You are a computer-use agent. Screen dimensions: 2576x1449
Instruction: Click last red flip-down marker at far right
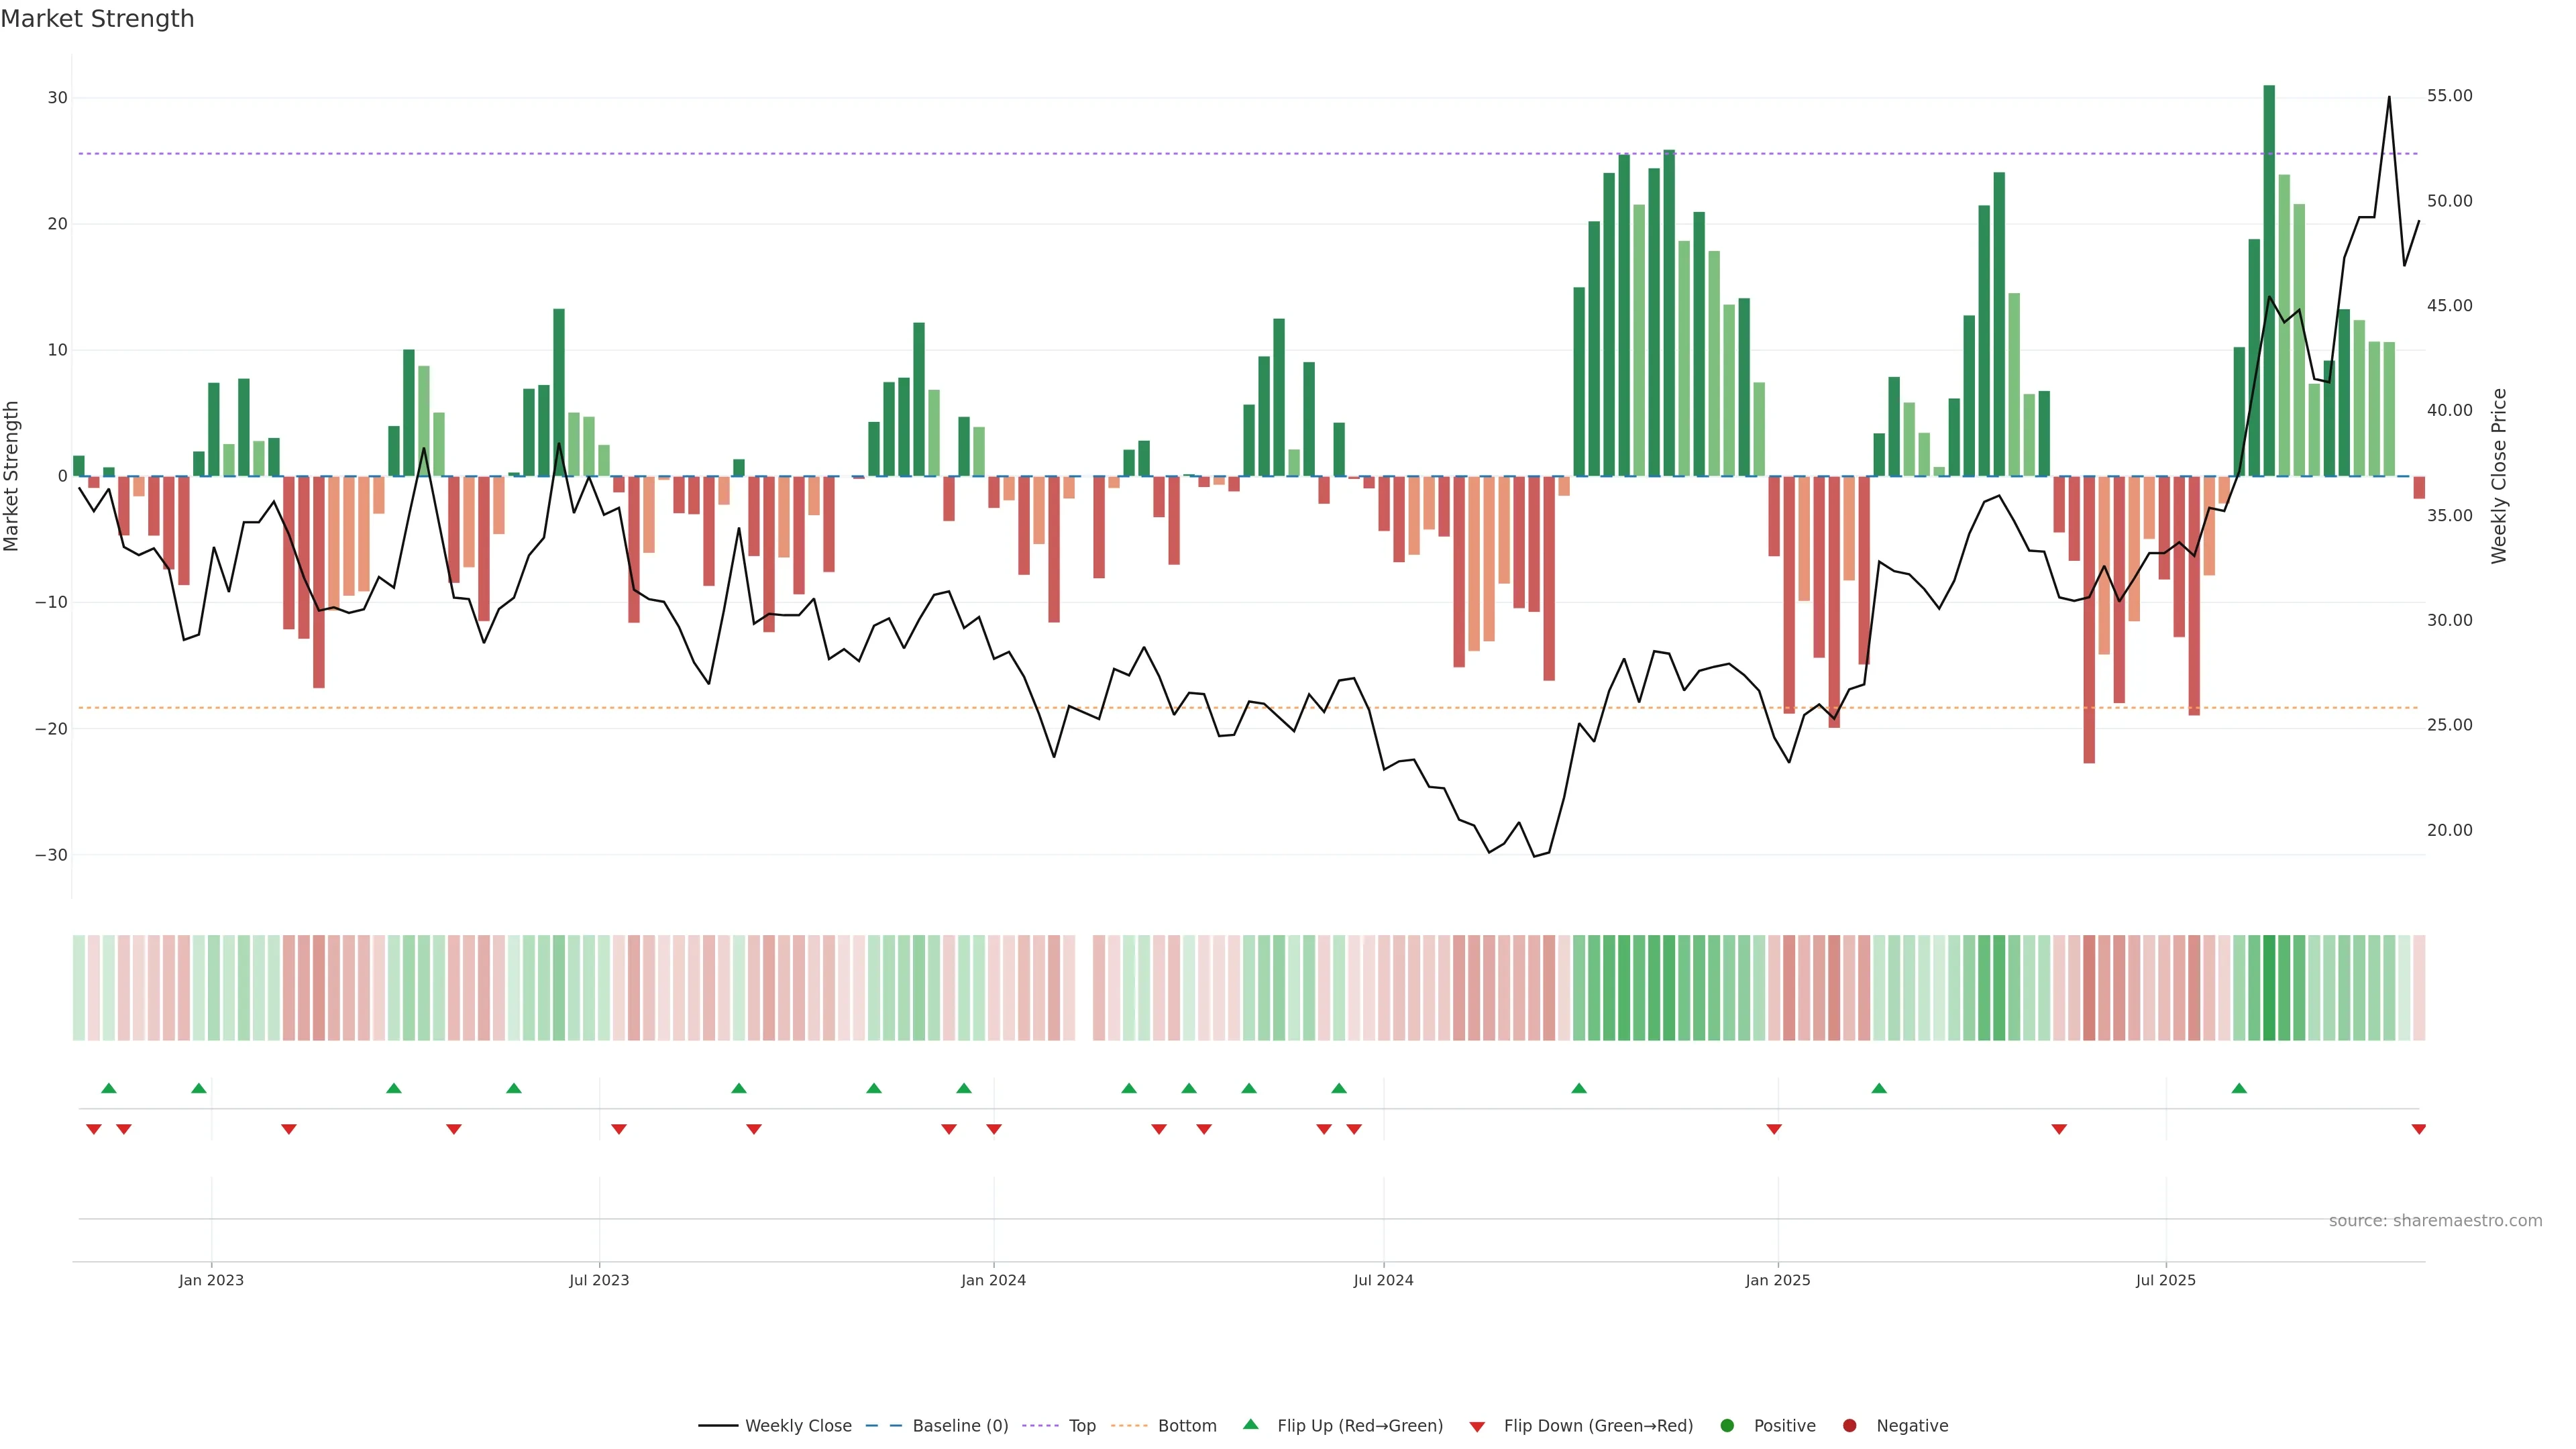[2419, 1129]
